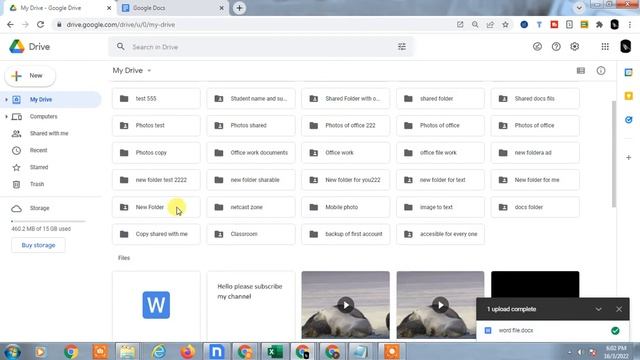
Task: Open the Google account avatar
Action: [625, 47]
